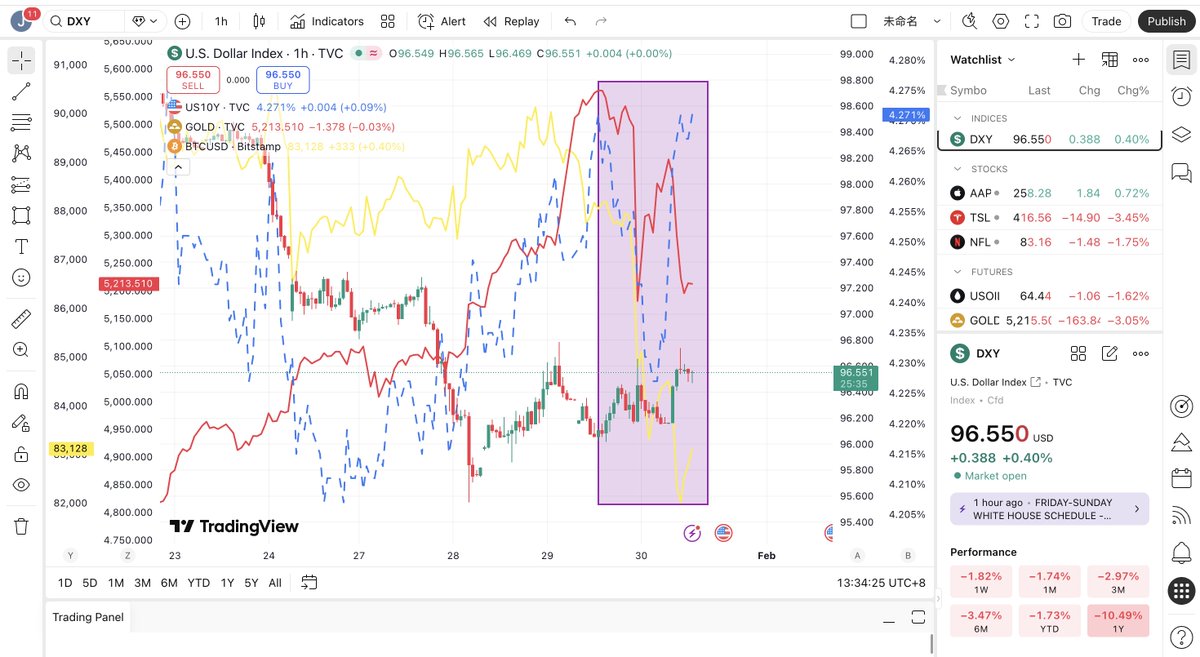The height and width of the screenshot is (657, 1200).
Task: Collapse the indicator legend chevron
Action: (x=178, y=167)
